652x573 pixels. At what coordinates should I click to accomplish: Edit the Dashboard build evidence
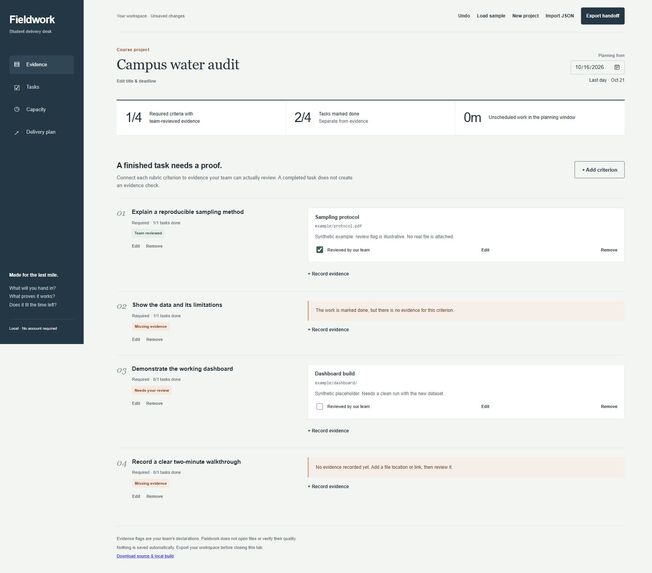(485, 406)
